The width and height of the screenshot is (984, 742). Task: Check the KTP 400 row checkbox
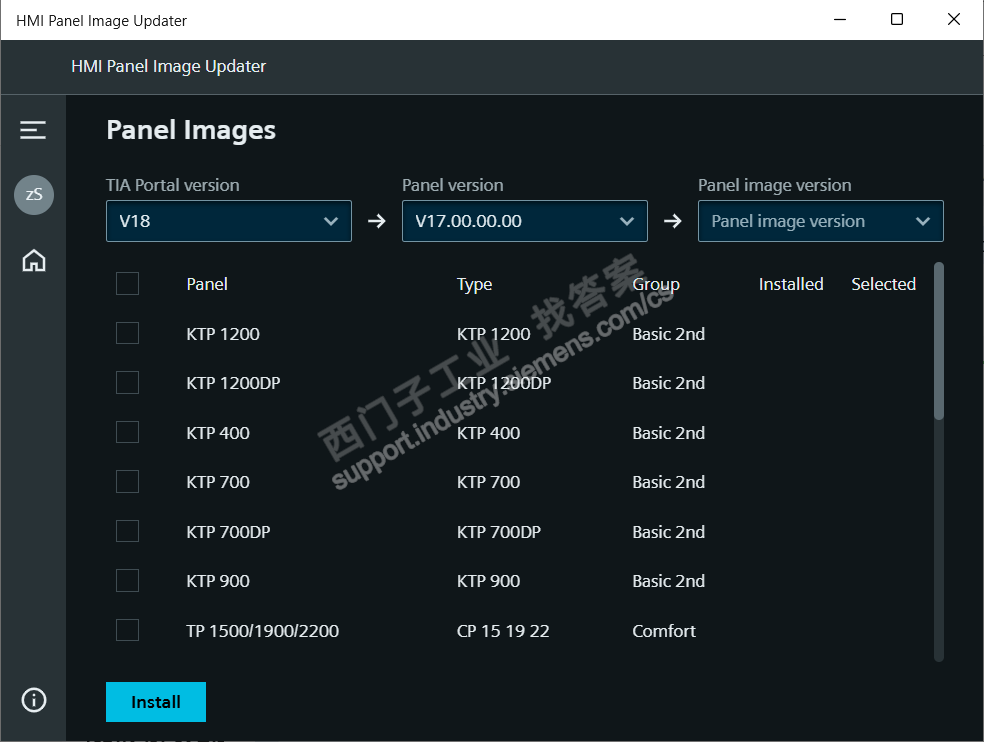tap(127, 432)
